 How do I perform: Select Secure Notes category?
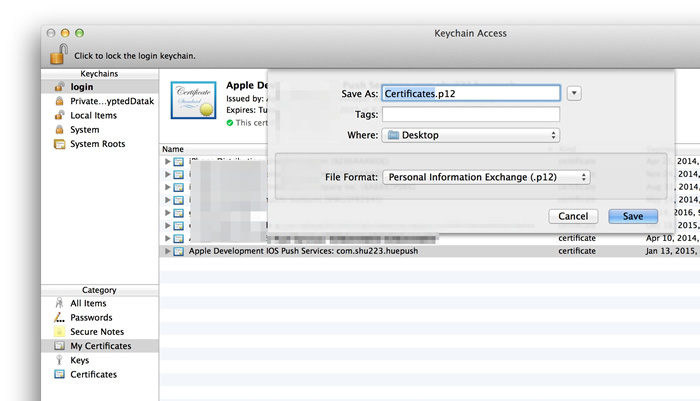[x=100, y=332]
